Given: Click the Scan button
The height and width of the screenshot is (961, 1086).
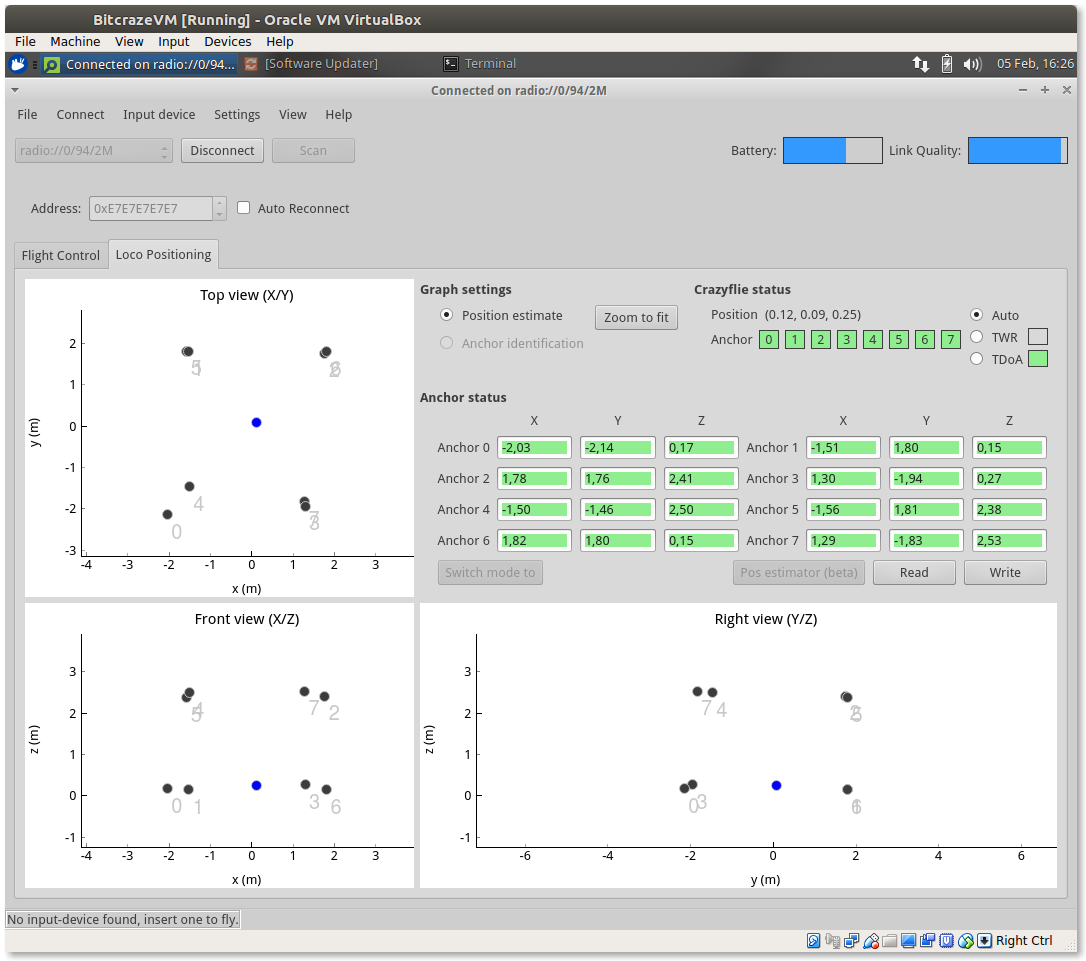Looking at the screenshot, I should (313, 150).
